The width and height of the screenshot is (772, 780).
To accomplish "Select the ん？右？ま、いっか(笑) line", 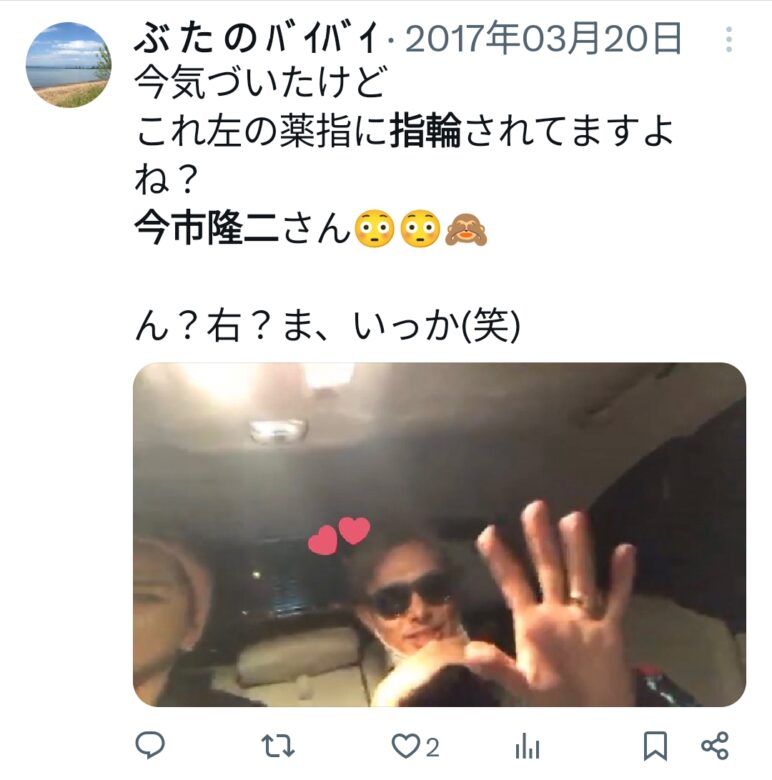I will (327, 326).
